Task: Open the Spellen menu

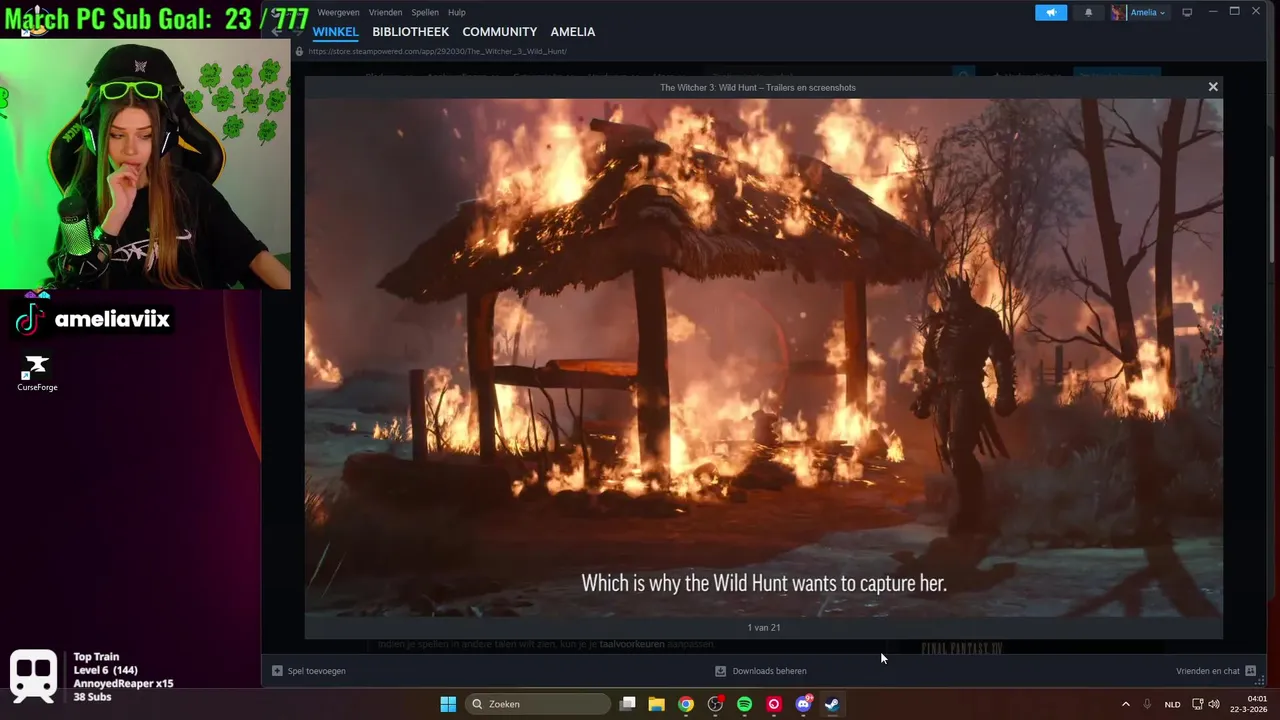Action: 425,12
